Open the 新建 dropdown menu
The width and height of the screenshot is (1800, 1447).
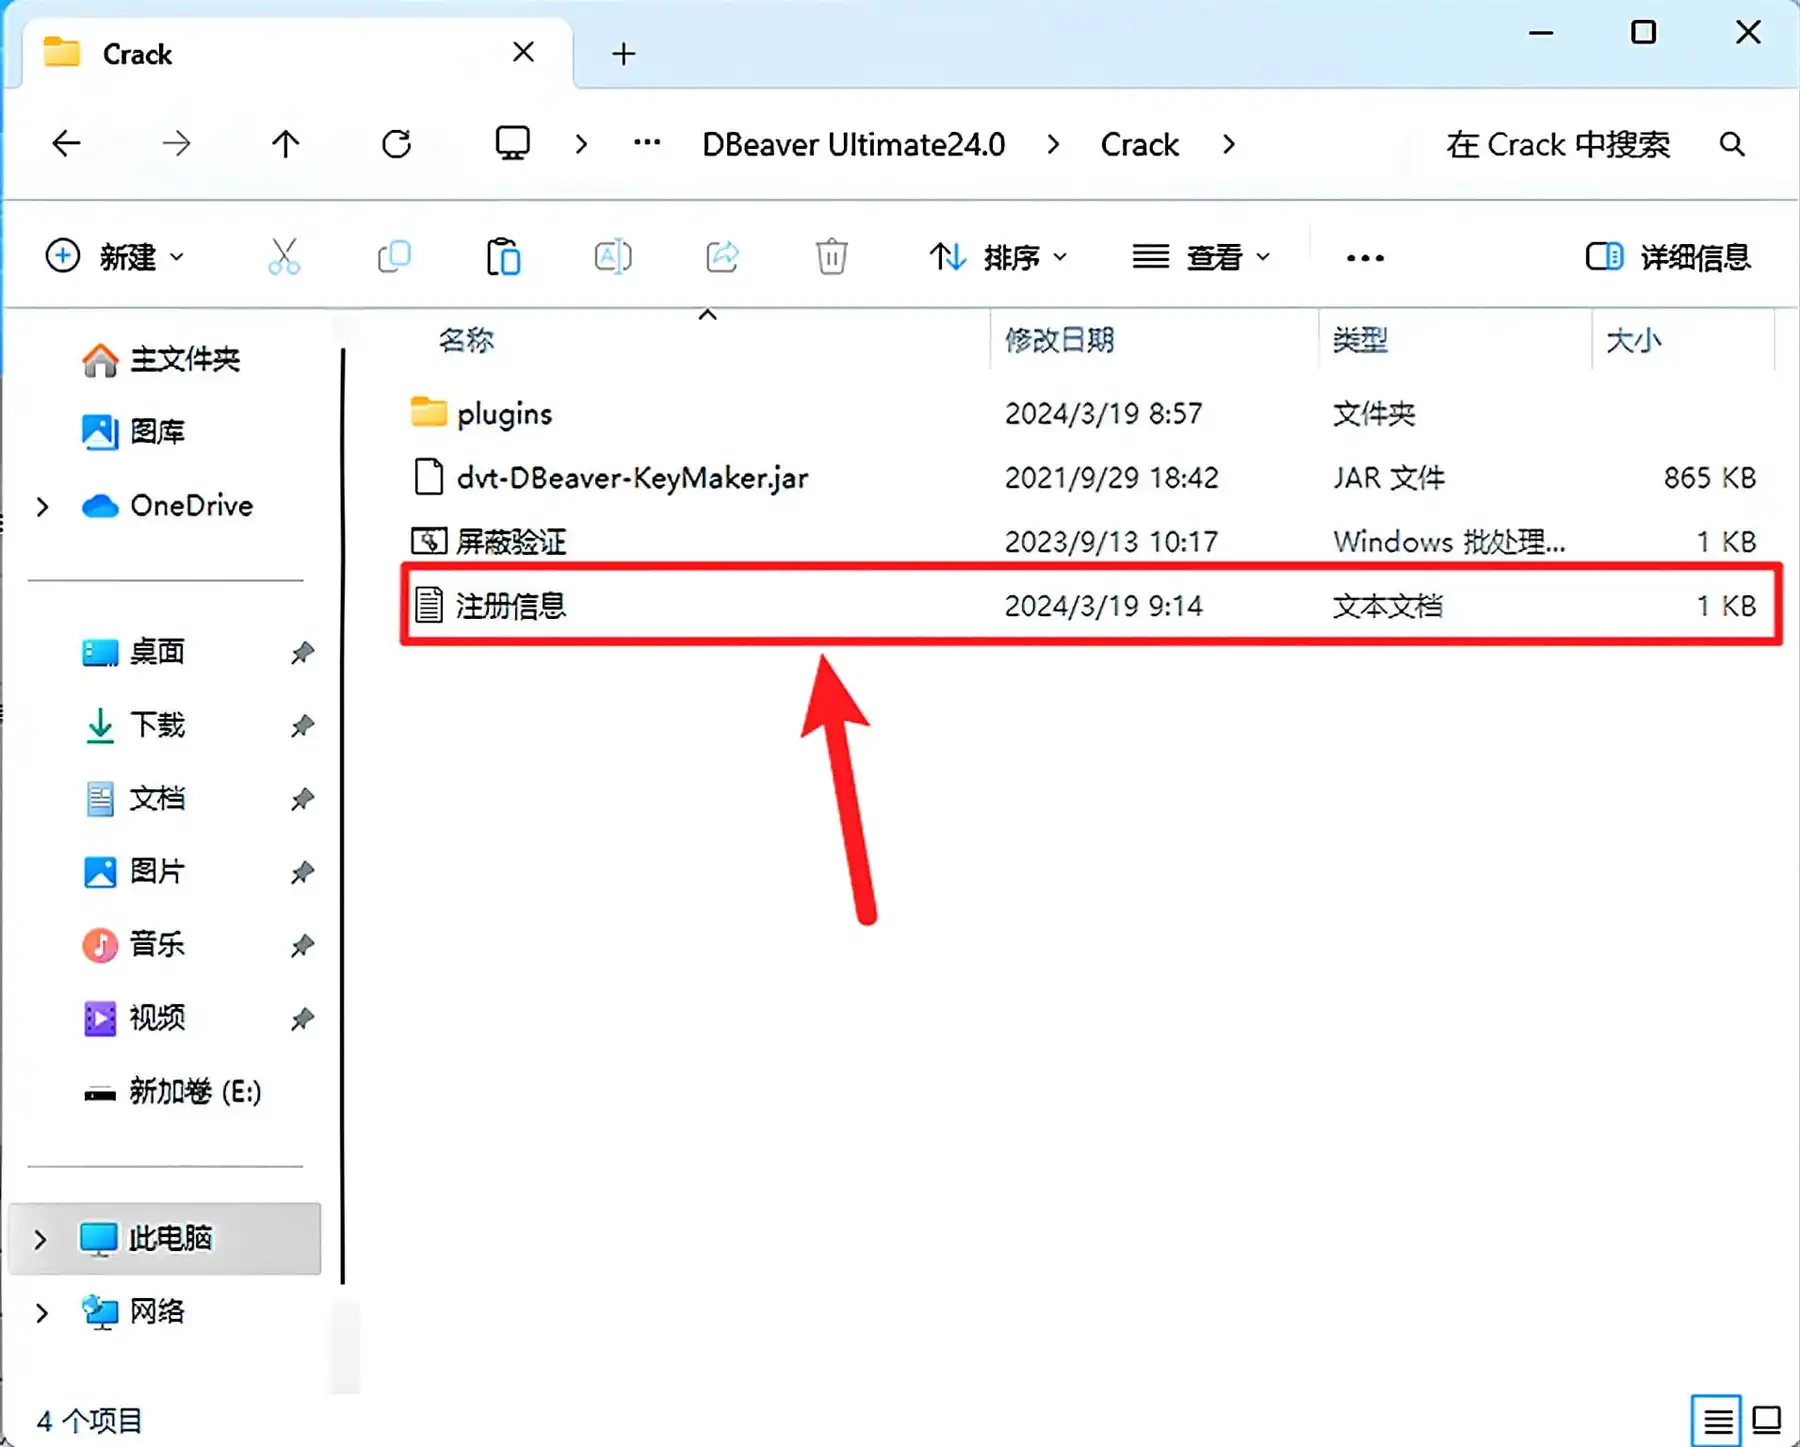point(116,257)
